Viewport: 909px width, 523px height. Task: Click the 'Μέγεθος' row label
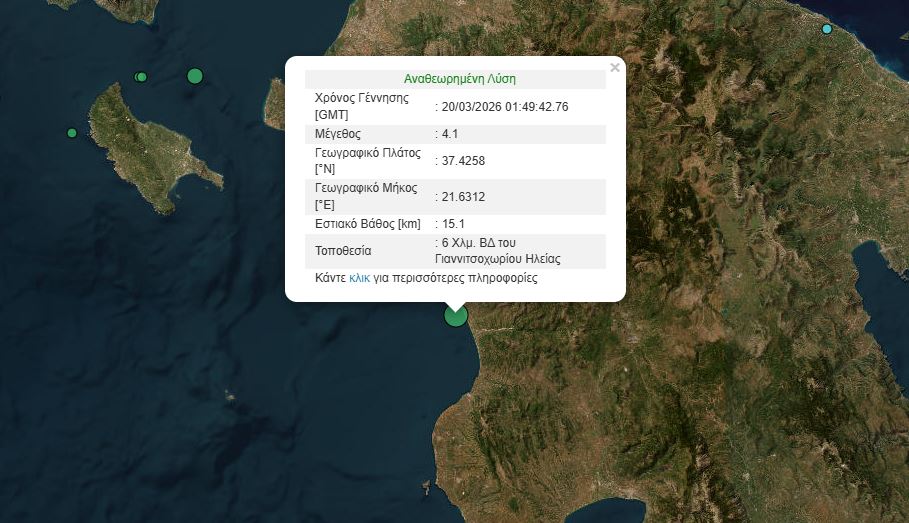click(x=337, y=133)
